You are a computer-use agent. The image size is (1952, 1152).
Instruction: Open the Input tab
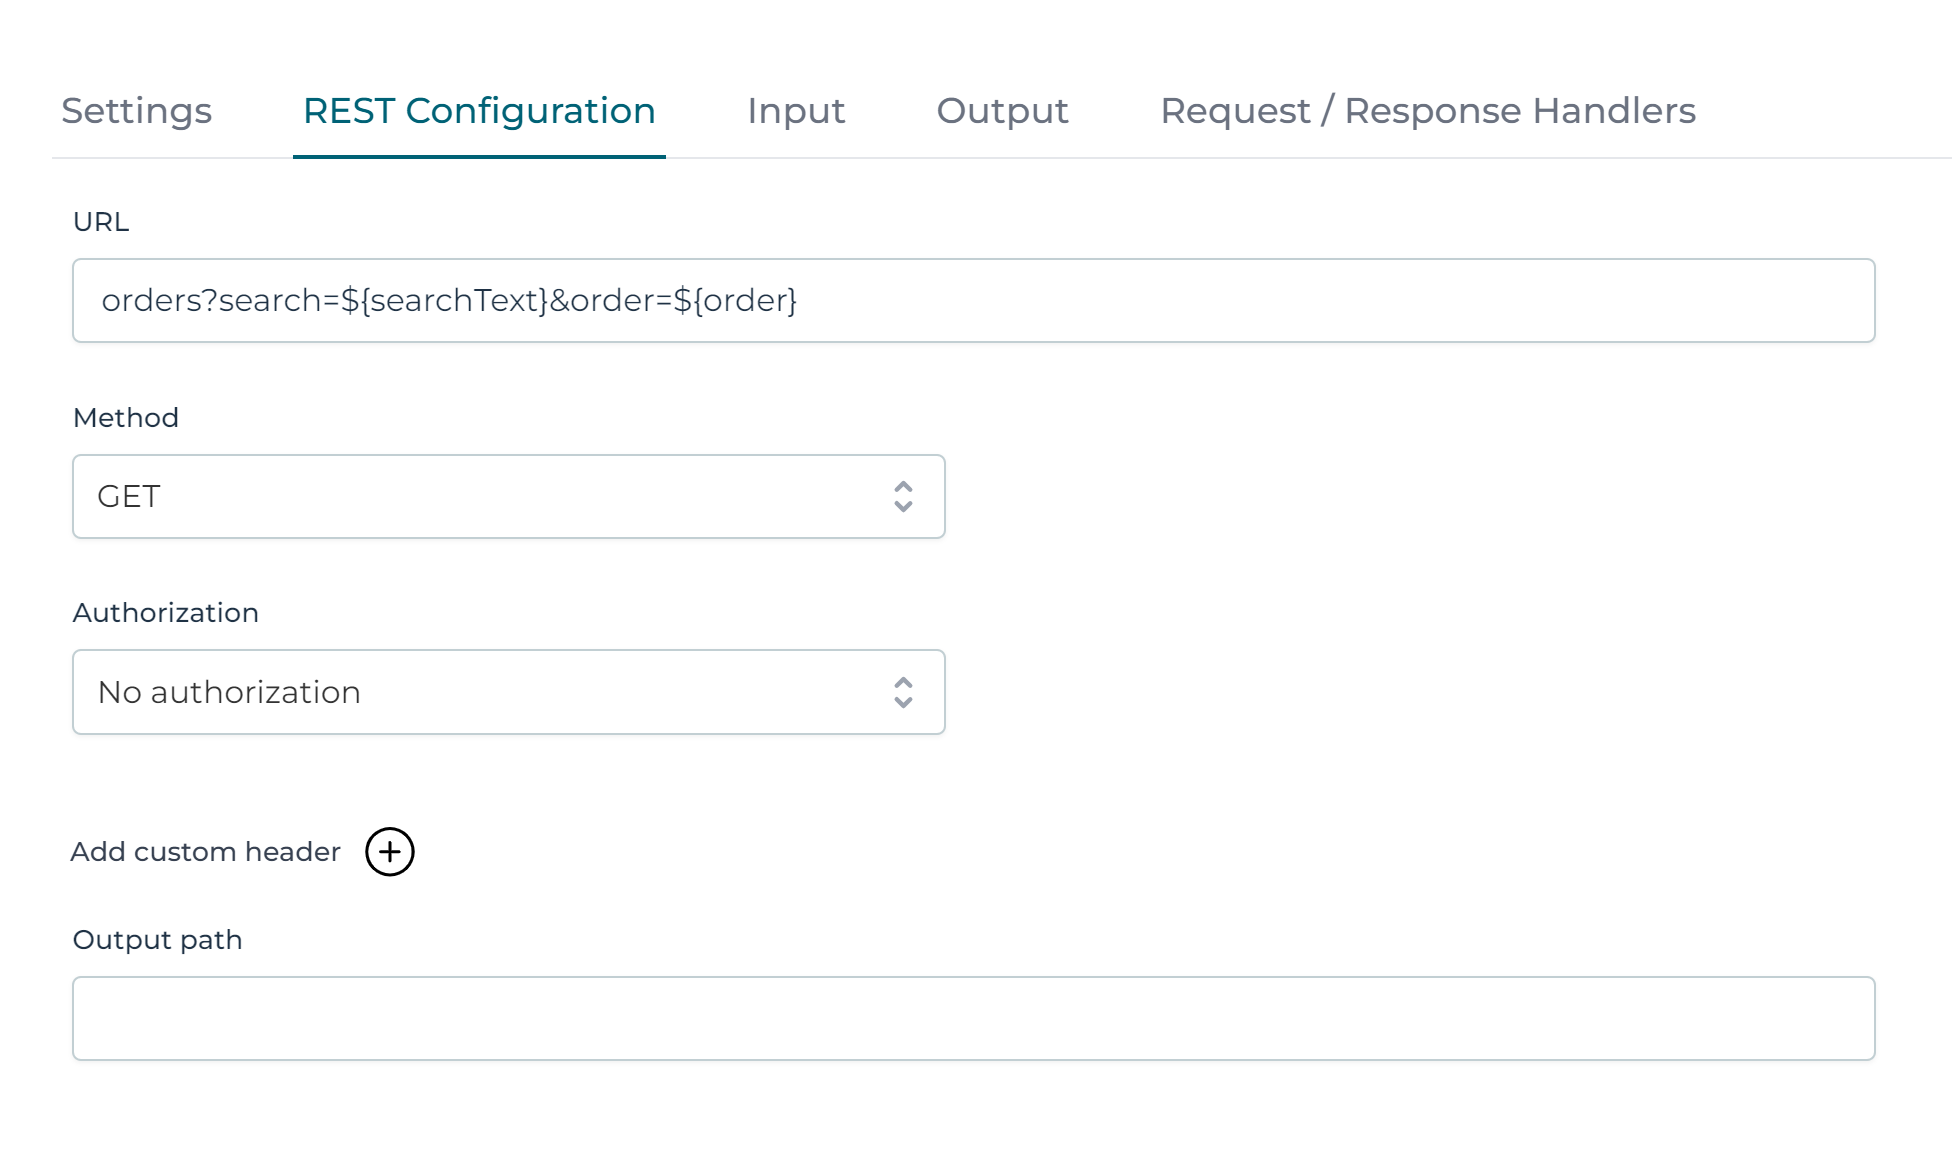pyautogui.click(x=796, y=111)
